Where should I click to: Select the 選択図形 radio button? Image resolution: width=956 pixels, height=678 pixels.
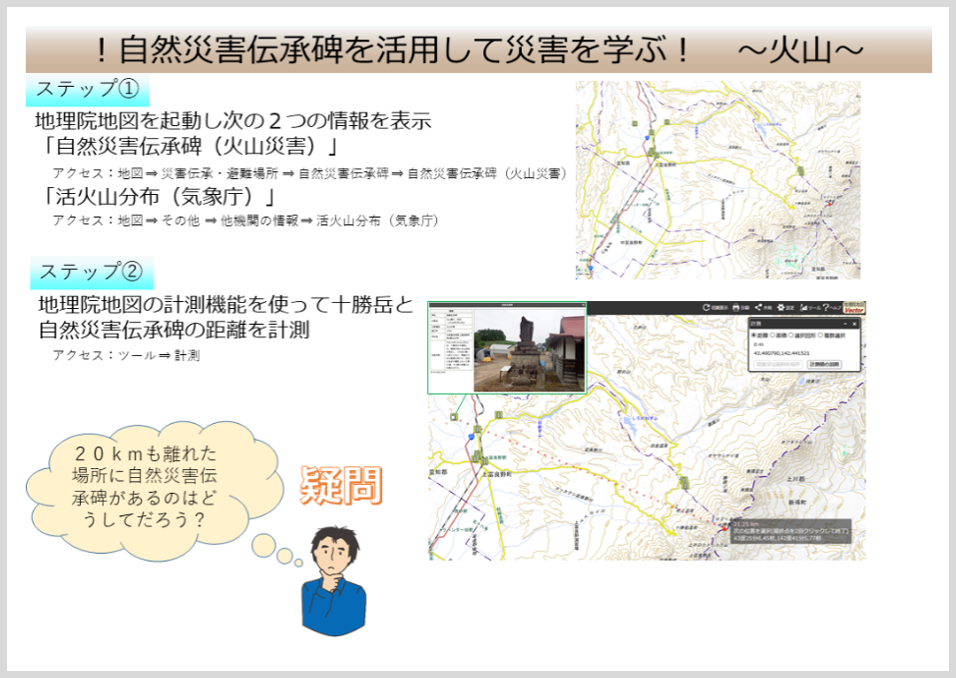click(791, 335)
